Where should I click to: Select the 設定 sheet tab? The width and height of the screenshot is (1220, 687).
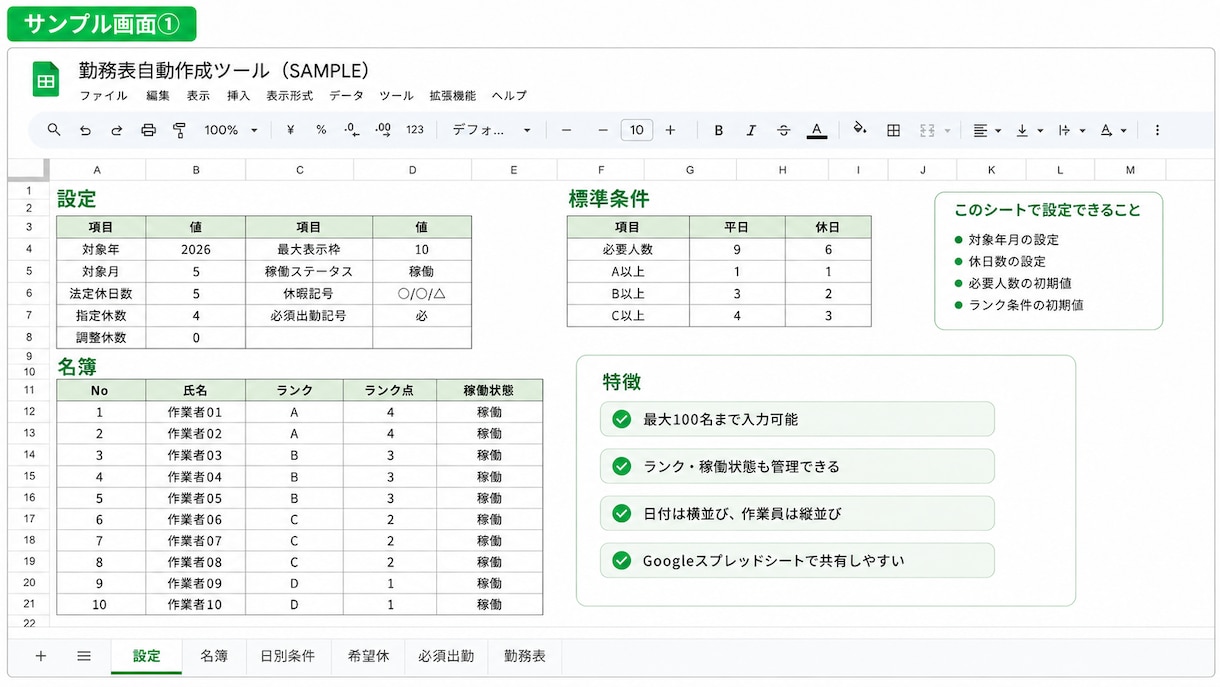click(146, 656)
